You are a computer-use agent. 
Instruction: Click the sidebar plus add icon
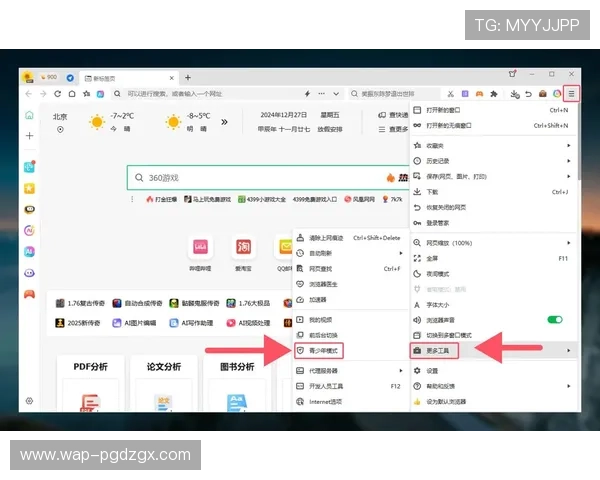(29, 136)
